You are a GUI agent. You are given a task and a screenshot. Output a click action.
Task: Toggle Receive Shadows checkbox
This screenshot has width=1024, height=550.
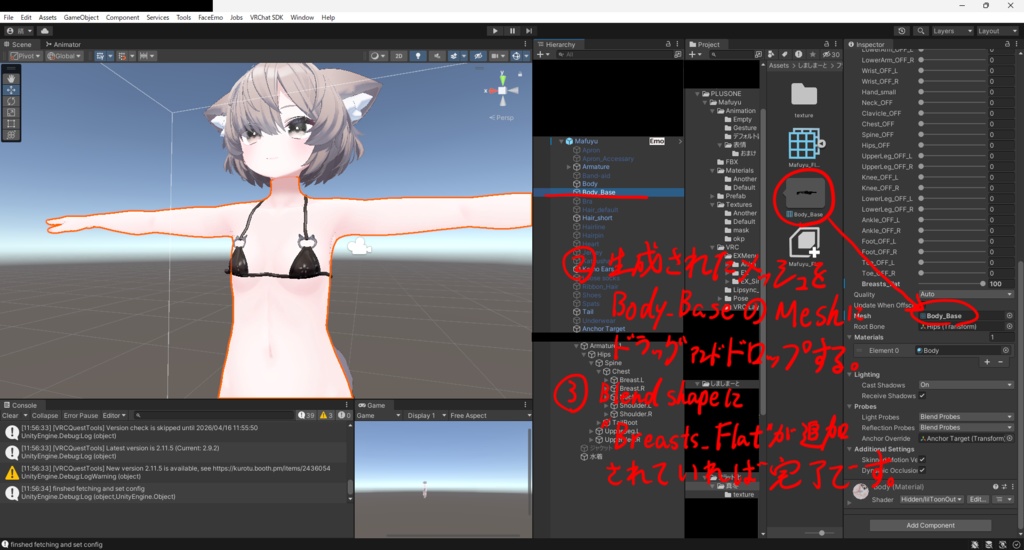coord(922,396)
